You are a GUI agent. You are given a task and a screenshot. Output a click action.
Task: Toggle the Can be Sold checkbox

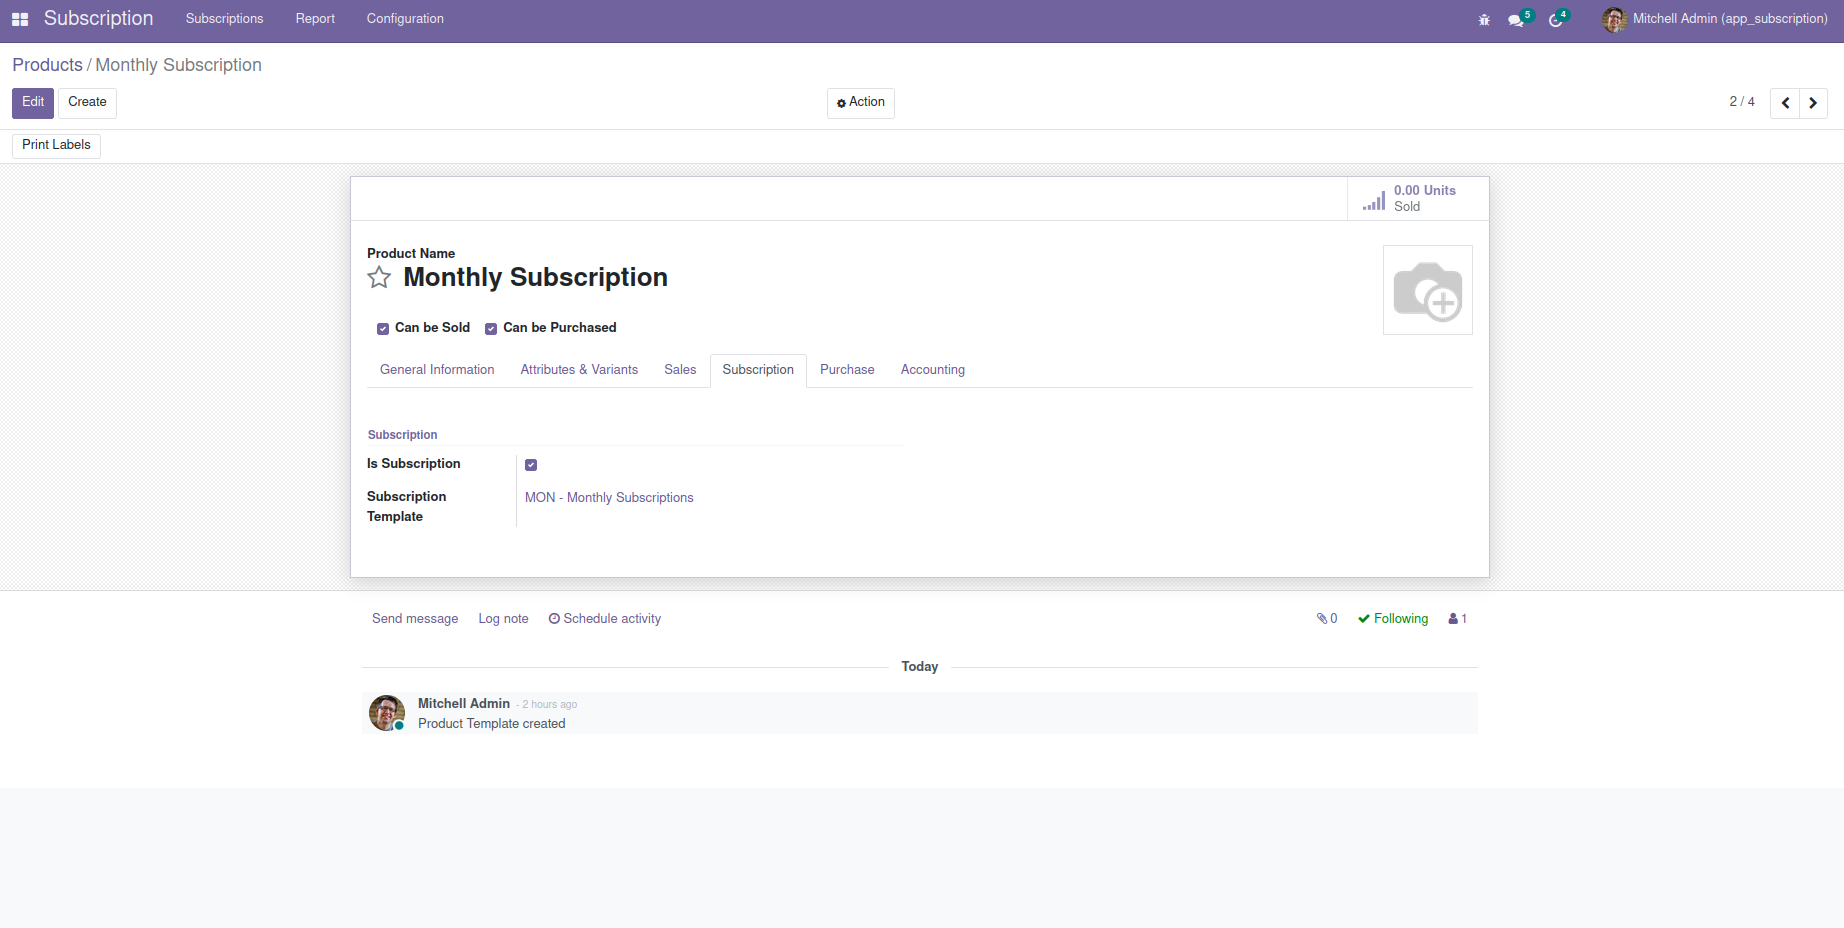(x=383, y=329)
